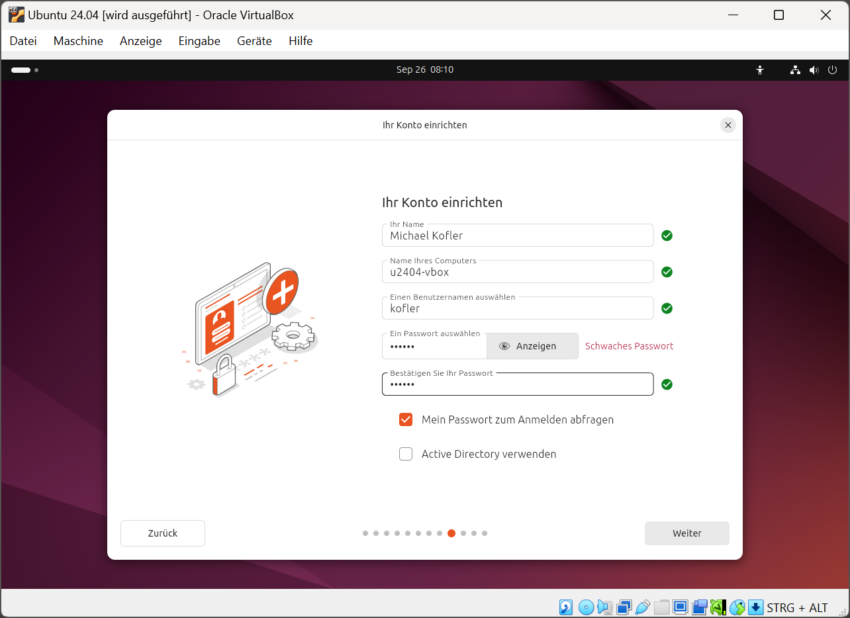Screen dimensions: 850x618
Task: Click the recording icon in status bar
Action: [x=699, y=607]
